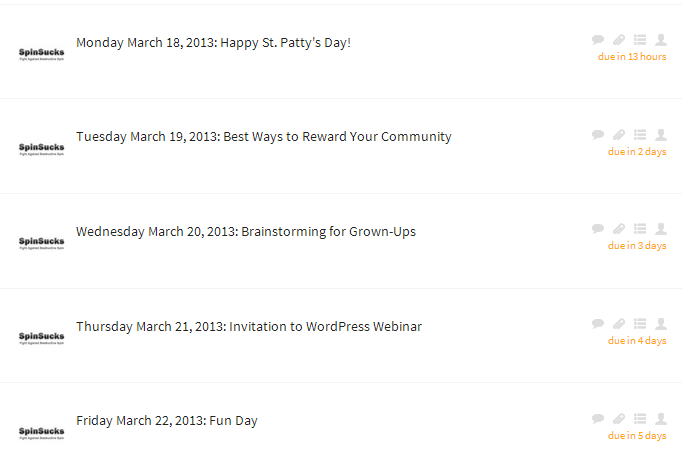Click assignee person icon on Fun Day row
Image resolution: width=685 pixels, height=473 pixels.
[x=661, y=419]
